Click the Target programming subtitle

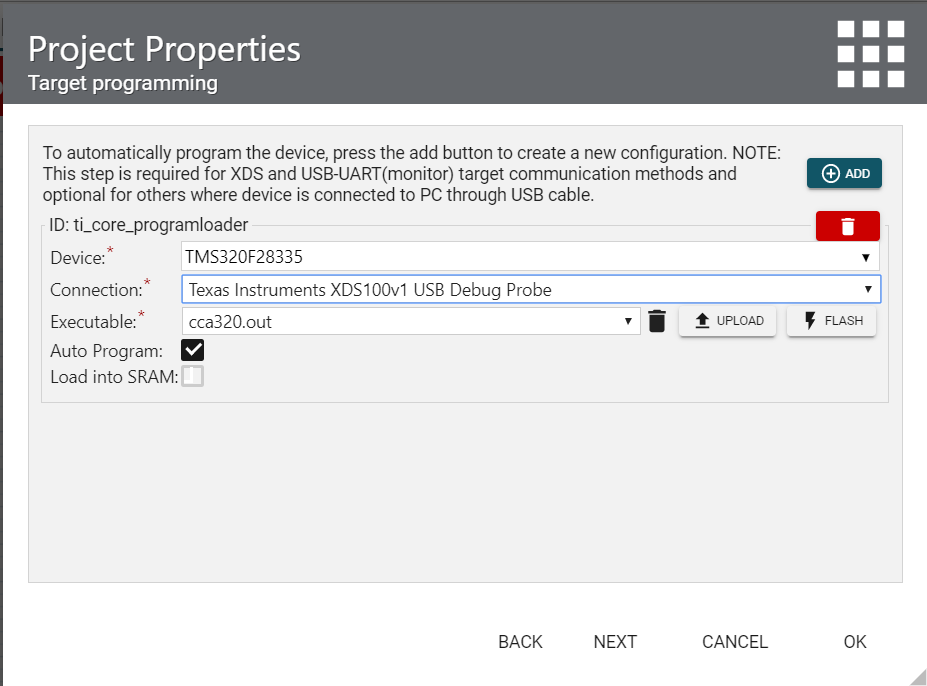pyautogui.click(x=123, y=83)
